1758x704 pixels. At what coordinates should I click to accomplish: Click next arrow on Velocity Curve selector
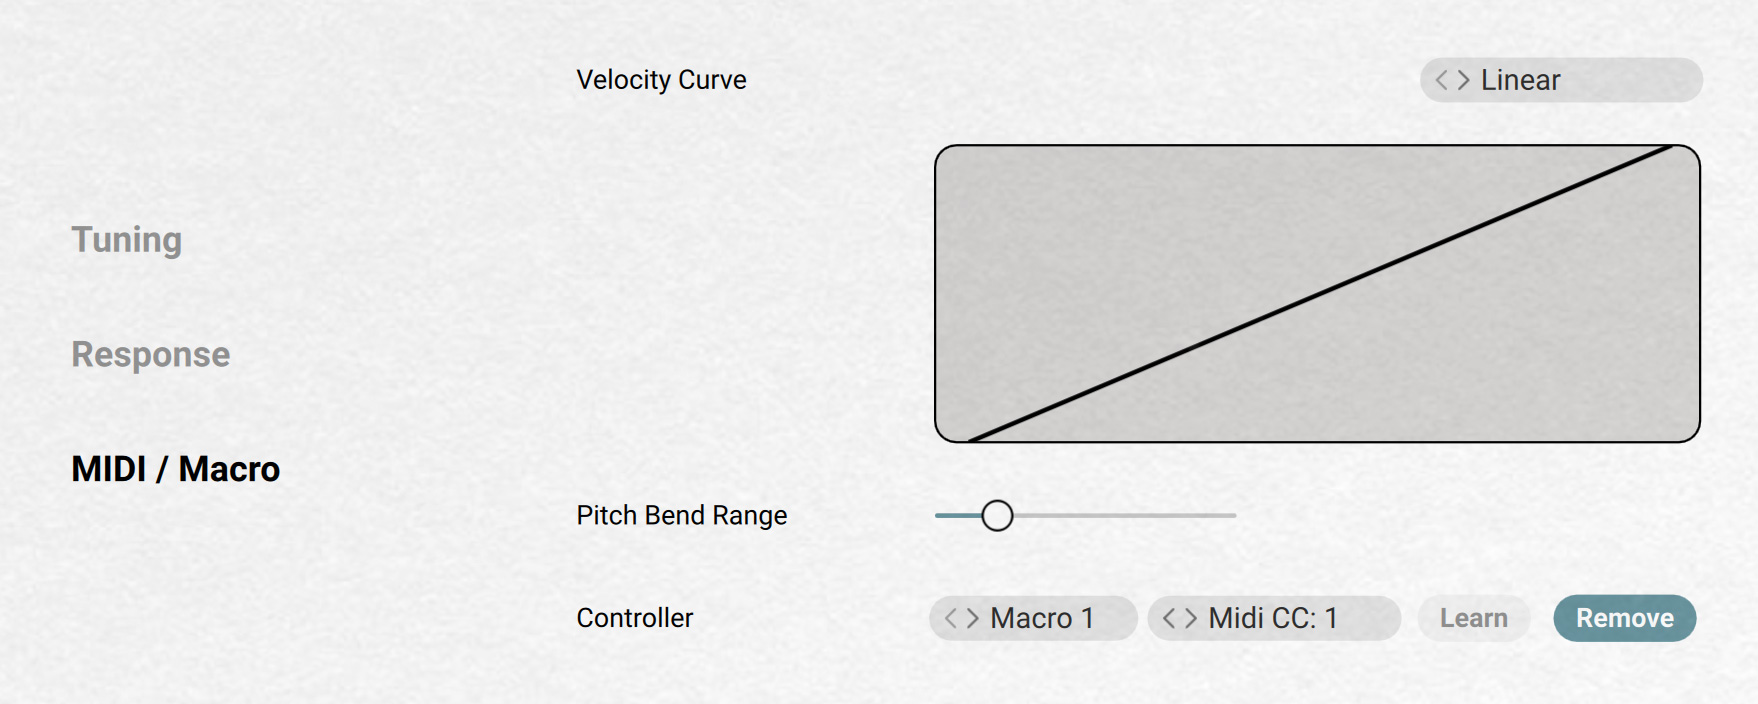click(x=1463, y=80)
